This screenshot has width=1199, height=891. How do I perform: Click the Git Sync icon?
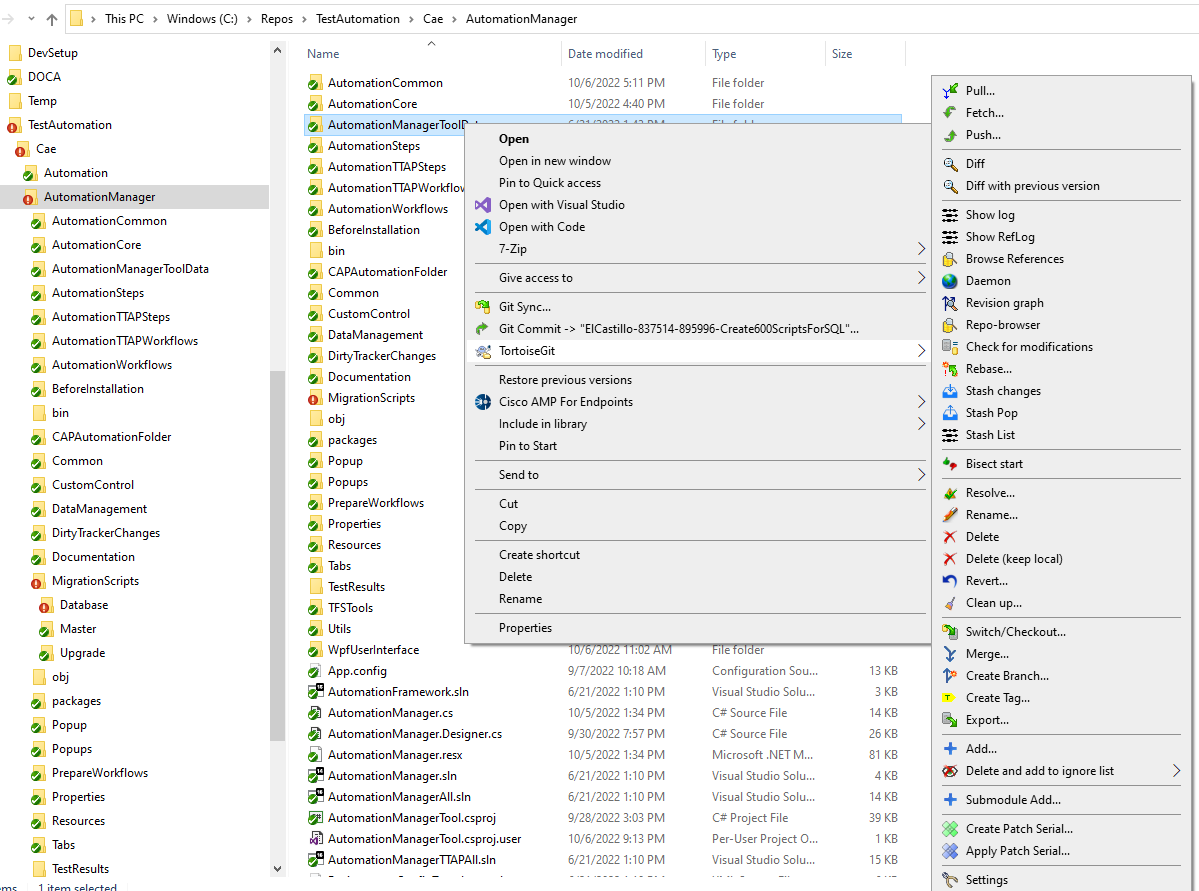483,307
